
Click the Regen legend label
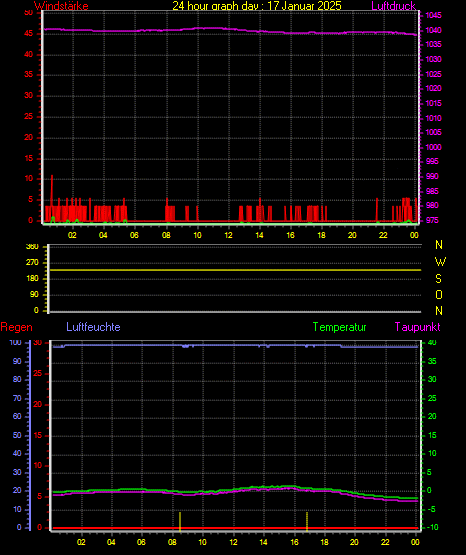tap(16, 327)
